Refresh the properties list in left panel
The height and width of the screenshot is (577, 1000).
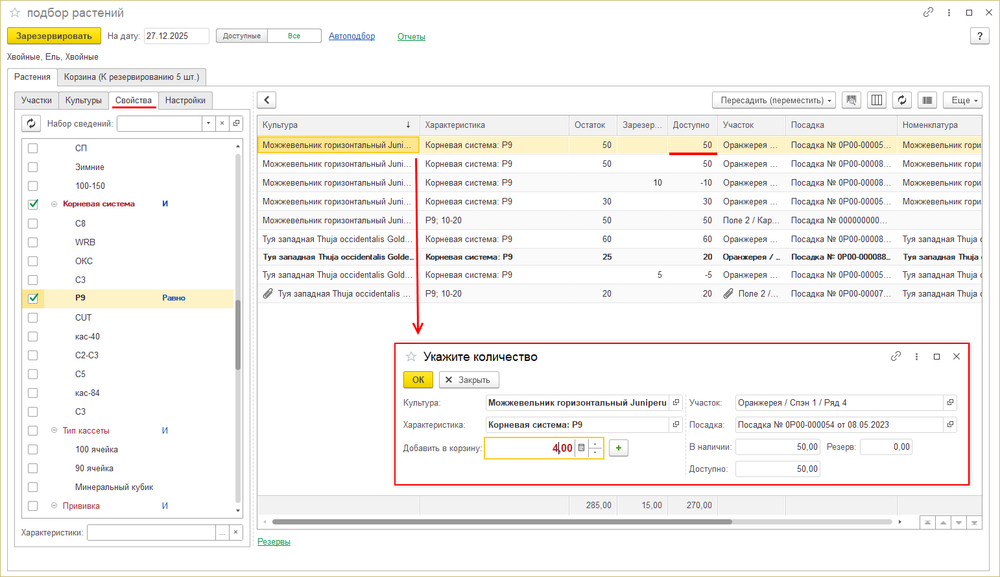click(31, 123)
